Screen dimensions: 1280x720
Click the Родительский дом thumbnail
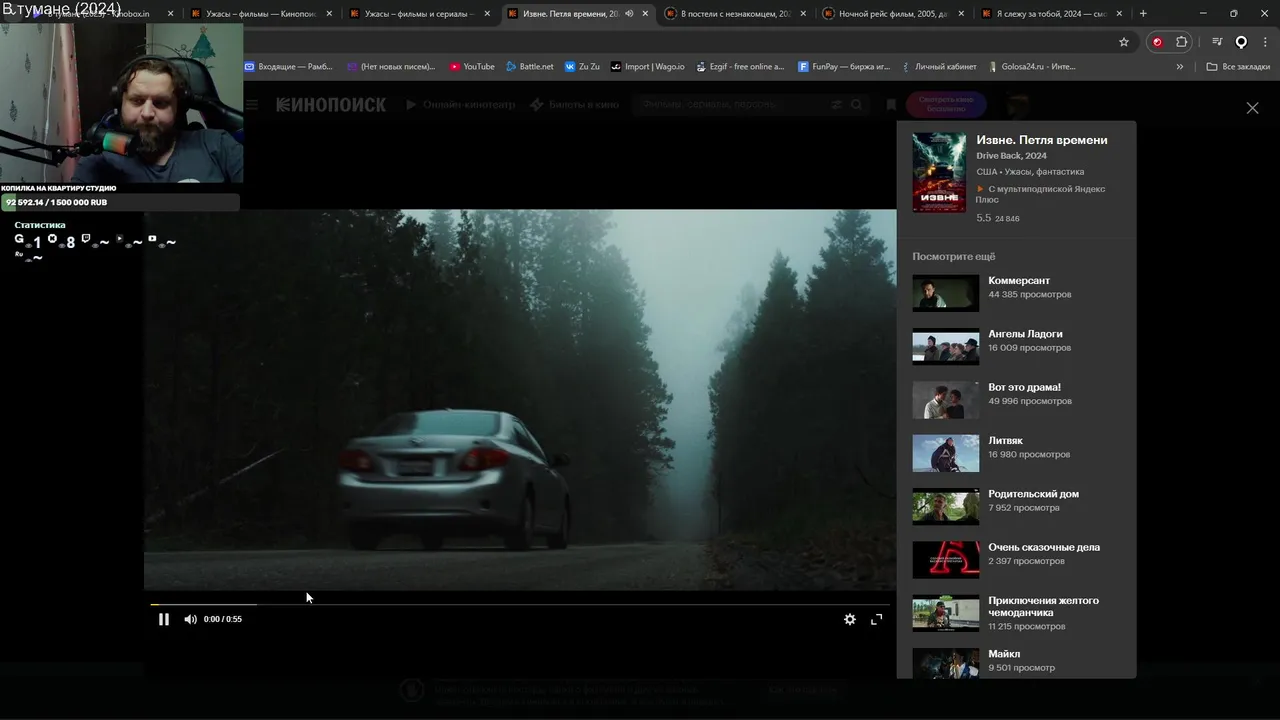tap(946, 506)
